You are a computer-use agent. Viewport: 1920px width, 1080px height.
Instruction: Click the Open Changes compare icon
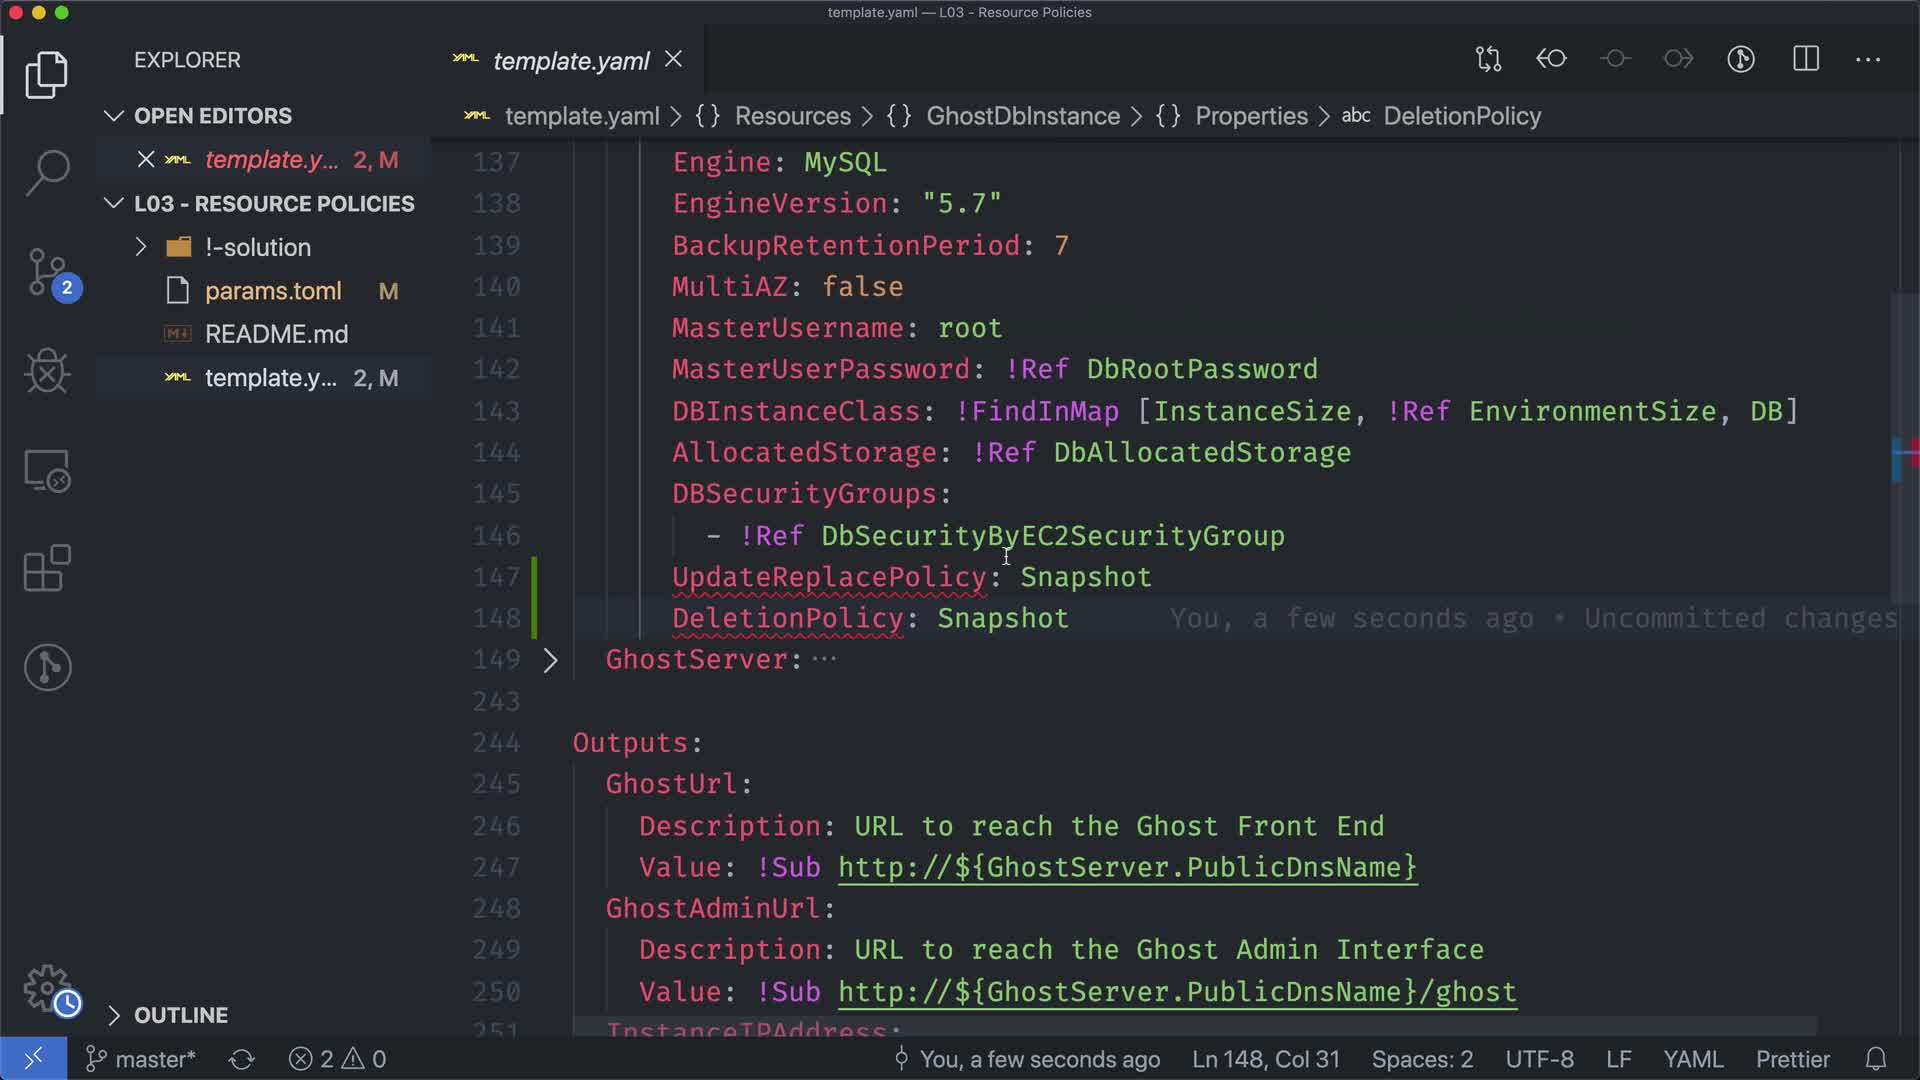point(1488,59)
